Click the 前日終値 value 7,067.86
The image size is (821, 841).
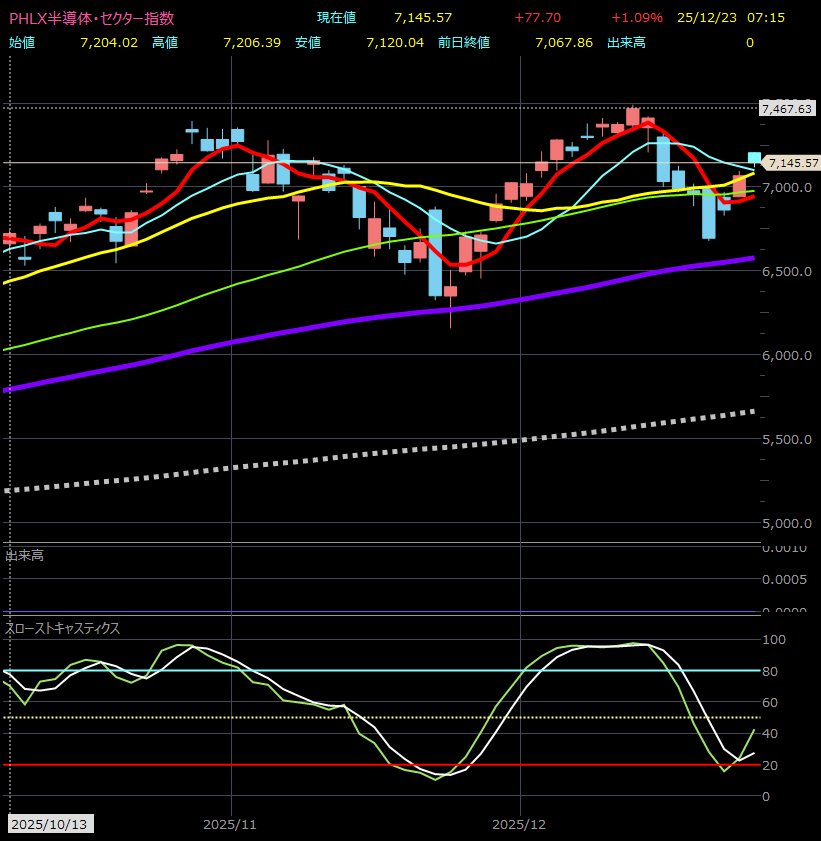tap(564, 43)
